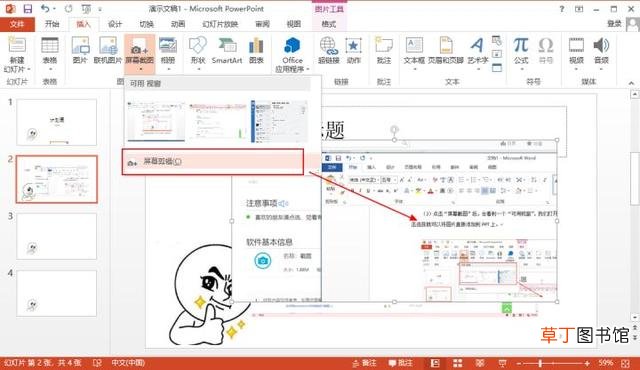Click zoom in plus button
The image size is (640, 370).
coord(587,363)
